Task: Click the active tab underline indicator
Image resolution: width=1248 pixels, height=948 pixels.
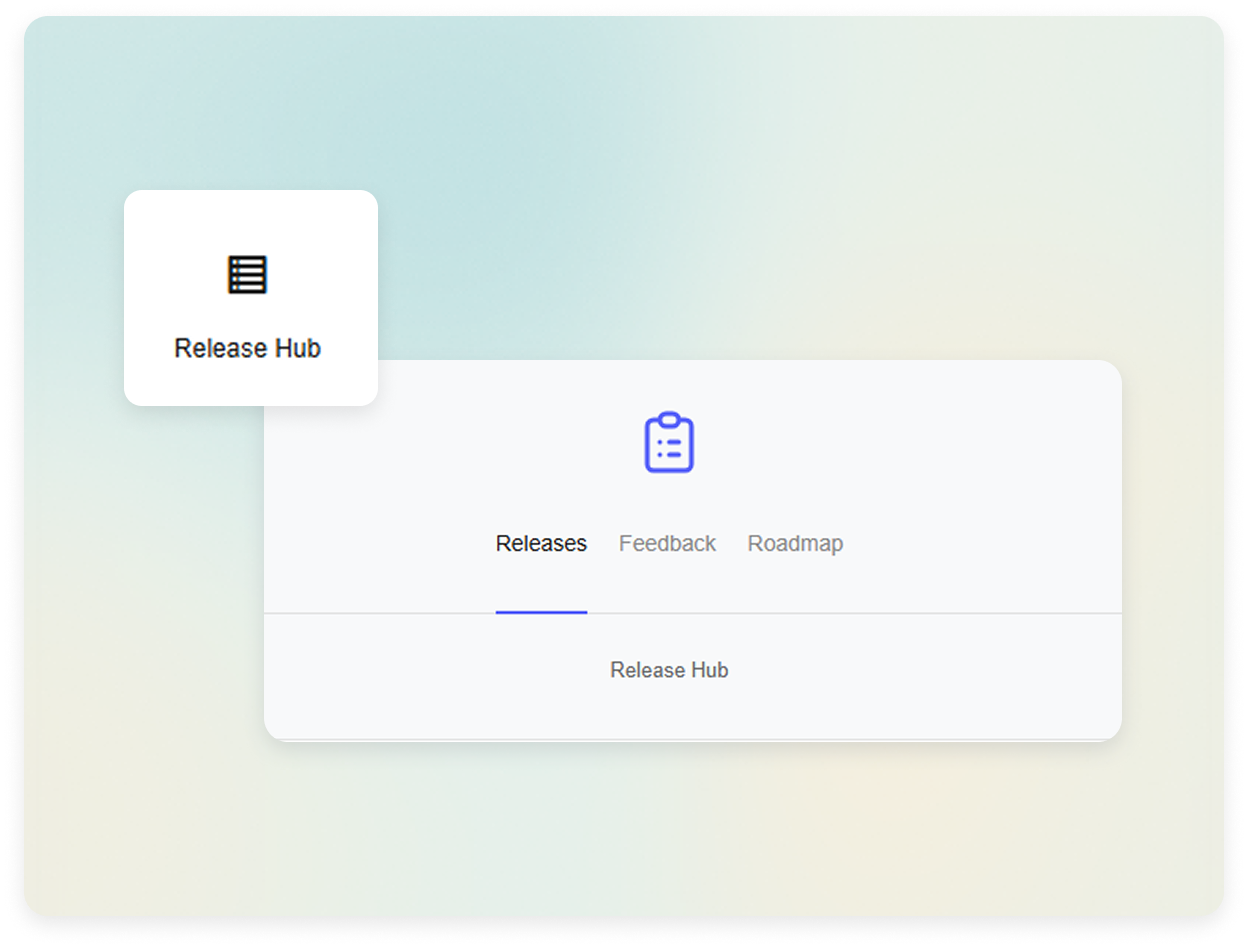Action: point(541,614)
